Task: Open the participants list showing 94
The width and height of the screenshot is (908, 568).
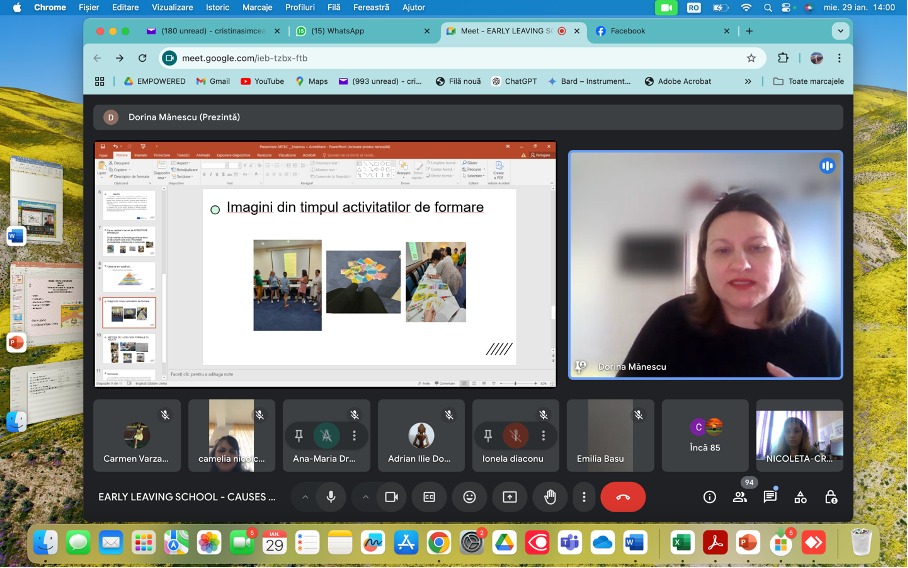Action: [740, 497]
